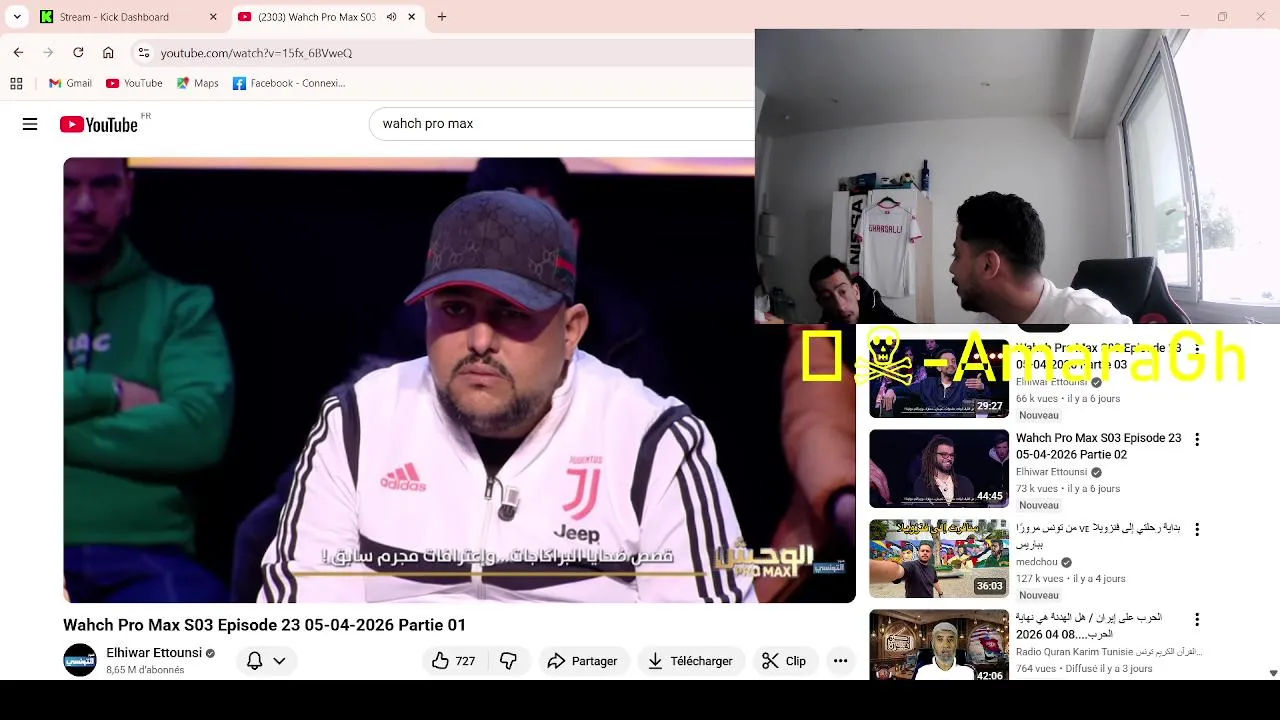Open Elhiwar Ettounsi channel under Partie 02
Screen dimensions: 1280x720
click(1051, 472)
